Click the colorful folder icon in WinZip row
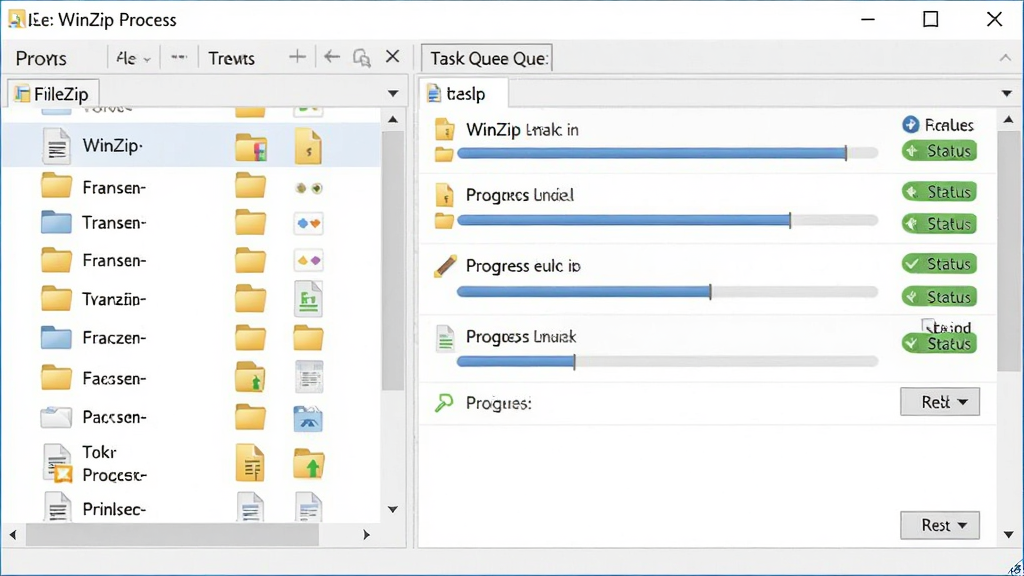Viewport: 1024px width, 576px height. (x=251, y=146)
